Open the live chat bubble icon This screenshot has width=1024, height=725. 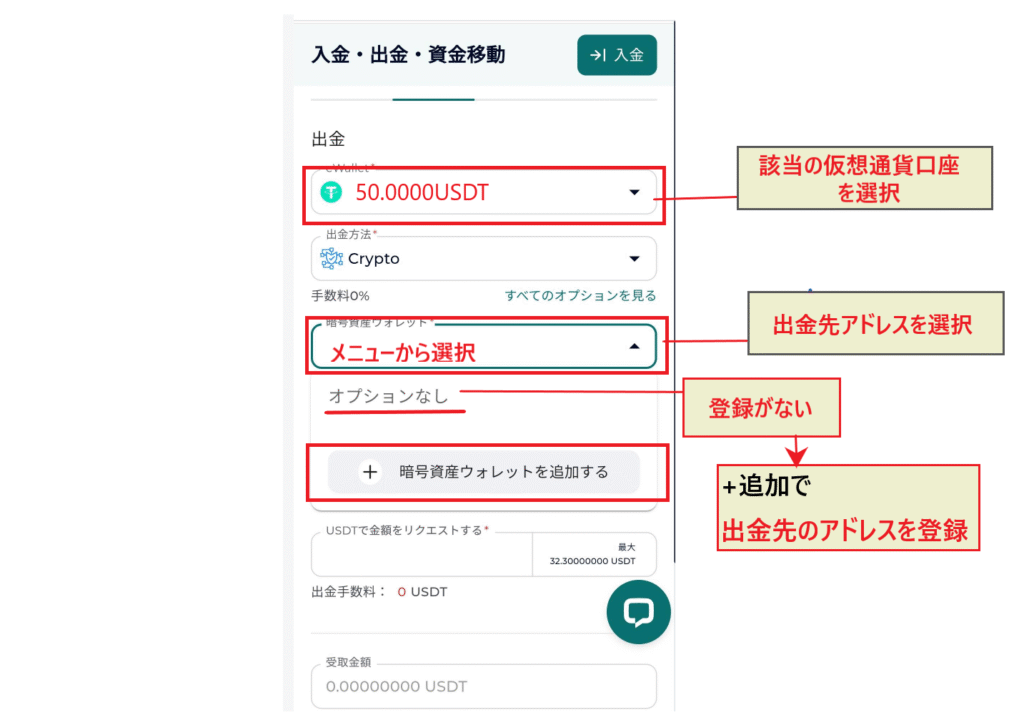638,612
